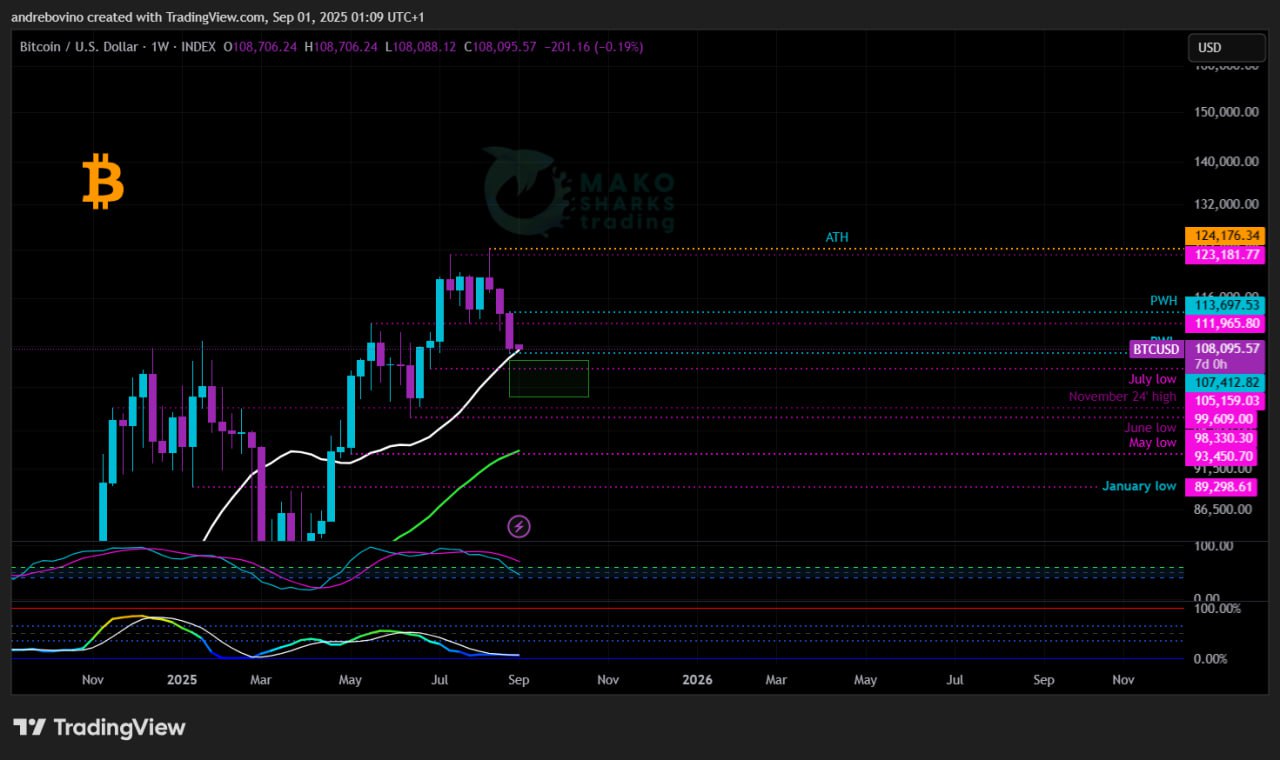Click the TradingView logo at bottom left
This screenshot has width=1280, height=760.
coord(99,727)
